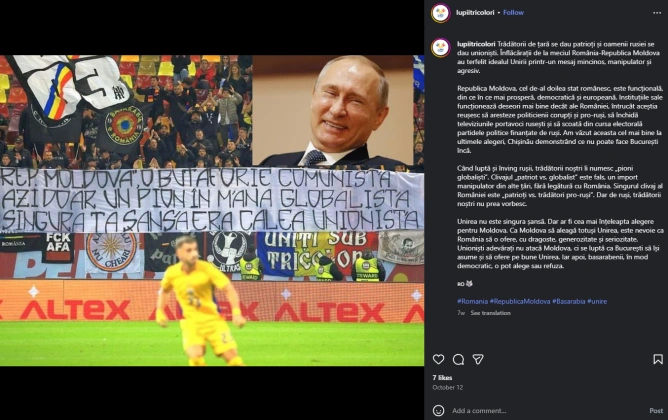This screenshot has width=668, height=420.
Task: Save the post with the bookmark icon
Action: tap(658, 360)
